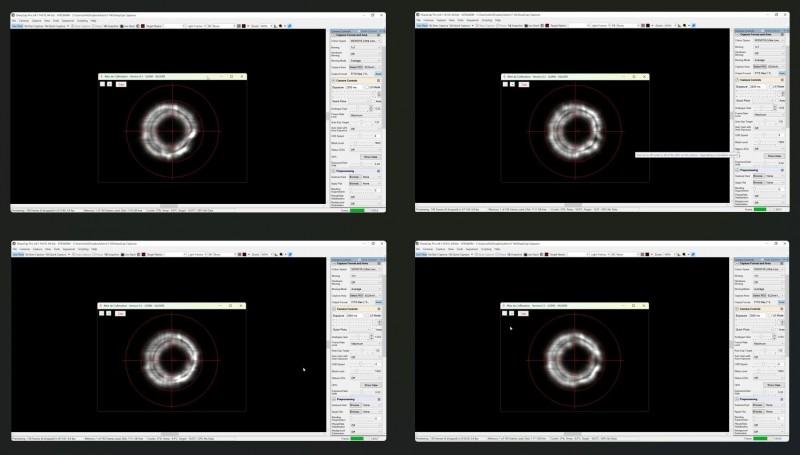The image size is (800, 455).
Task: Click the red-text button in top-right collimation window
Action: (x=524, y=84)
